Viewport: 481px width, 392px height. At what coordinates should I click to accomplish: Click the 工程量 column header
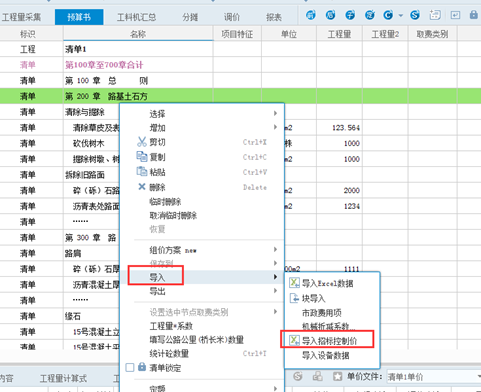click(x=339, y=34)
